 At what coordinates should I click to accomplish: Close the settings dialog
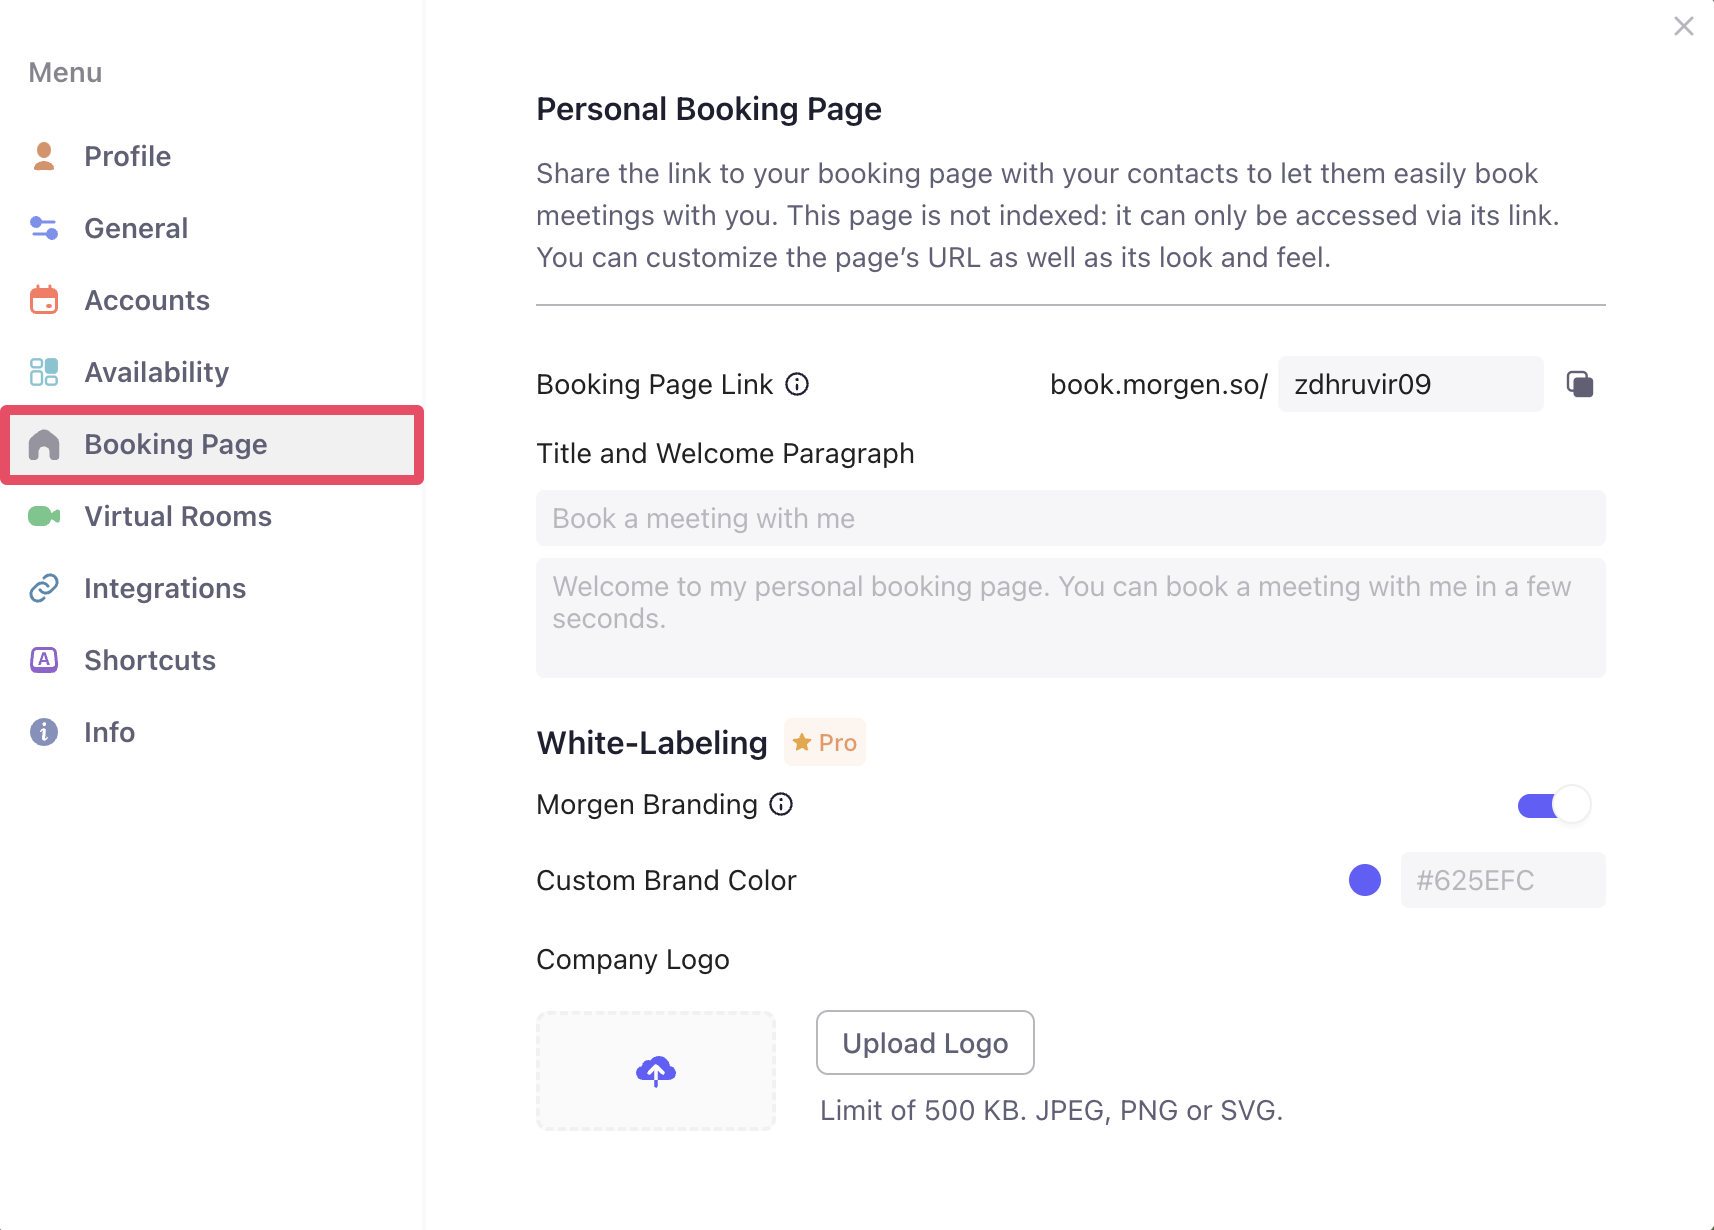pos(1684,26)
